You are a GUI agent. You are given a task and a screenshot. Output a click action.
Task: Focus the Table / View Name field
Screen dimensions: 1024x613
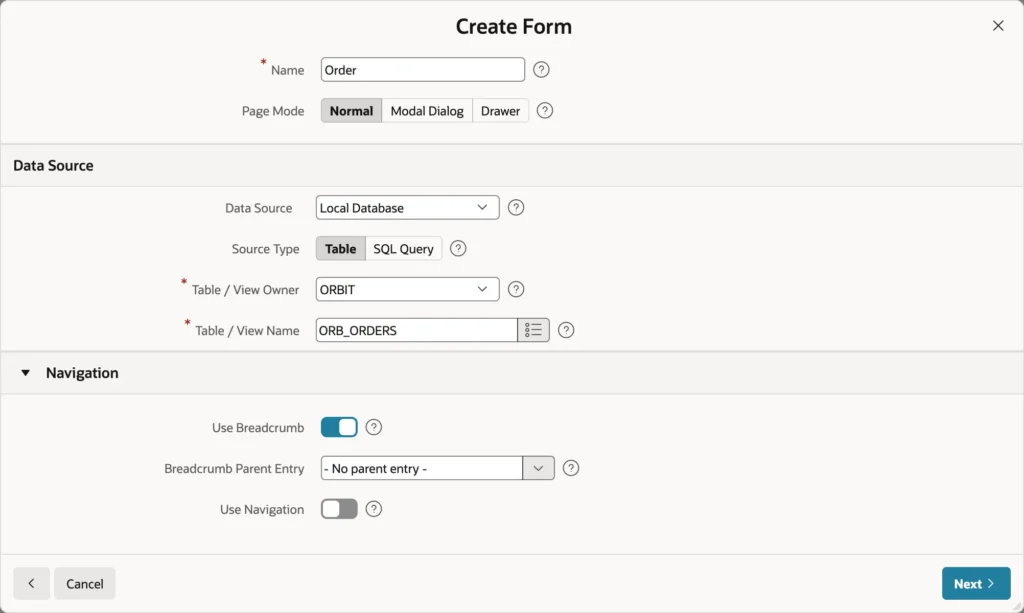pos(417,330)
